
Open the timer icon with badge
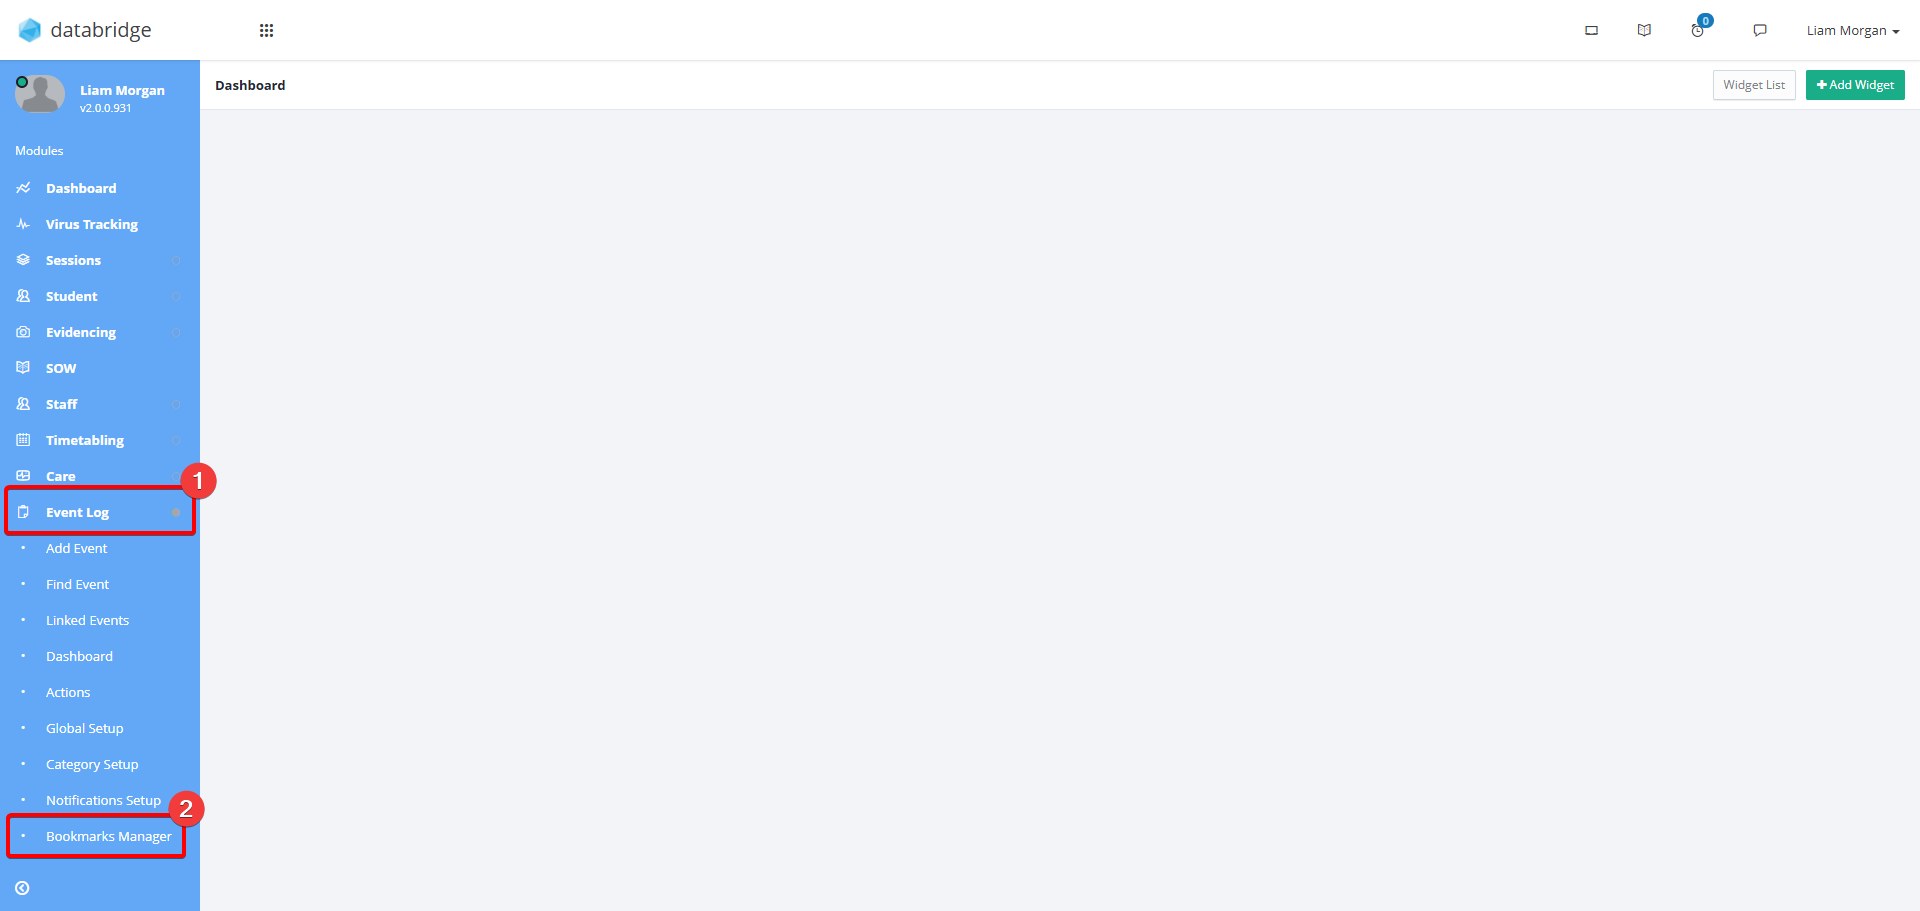pos(1699,28)
